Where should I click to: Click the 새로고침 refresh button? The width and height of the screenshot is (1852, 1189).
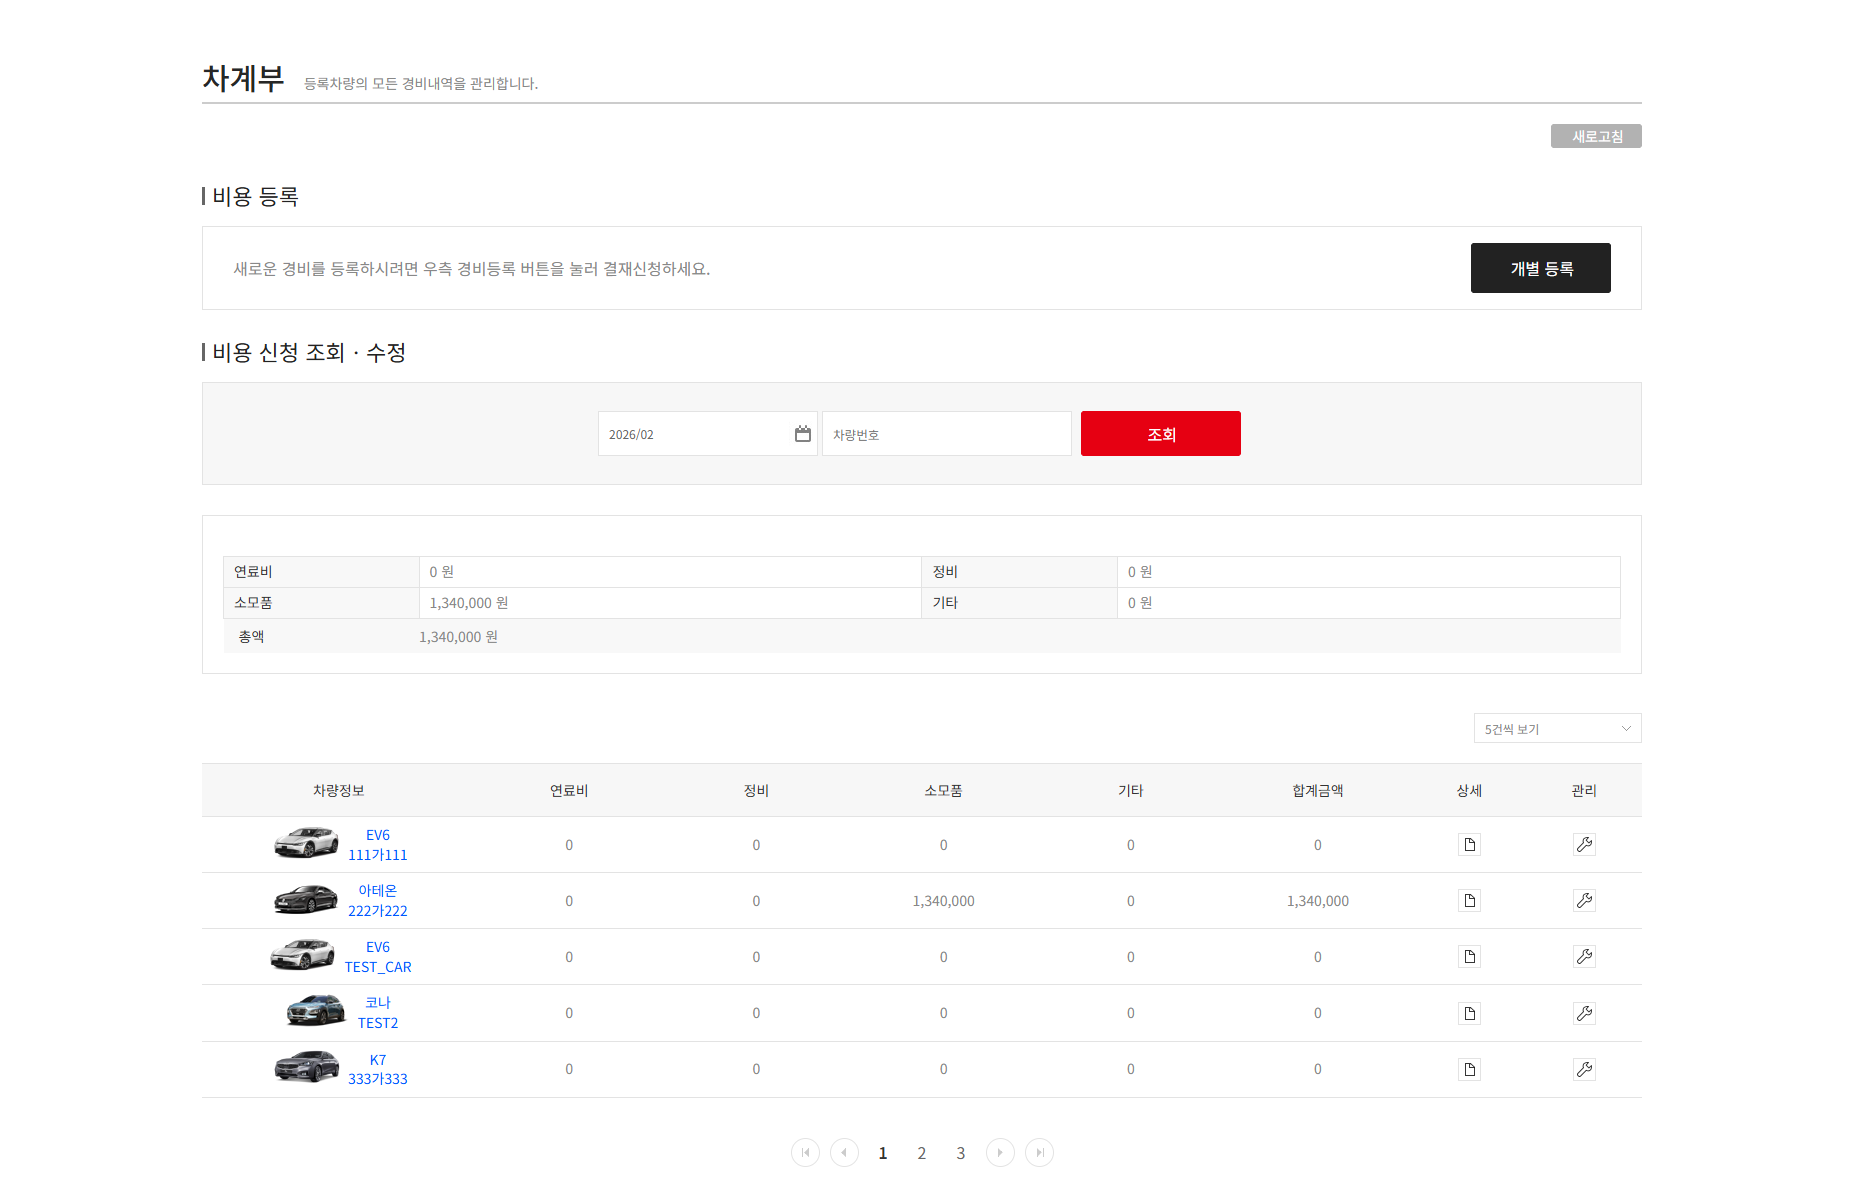1596,136
